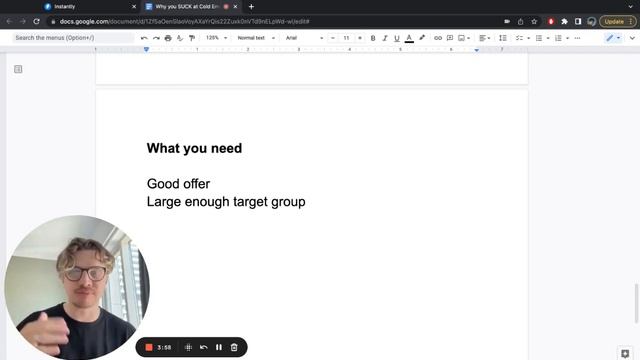Open line and paragraph spacing
The height and width of the screenshot is (360, 640).
(x=503, y=38)
